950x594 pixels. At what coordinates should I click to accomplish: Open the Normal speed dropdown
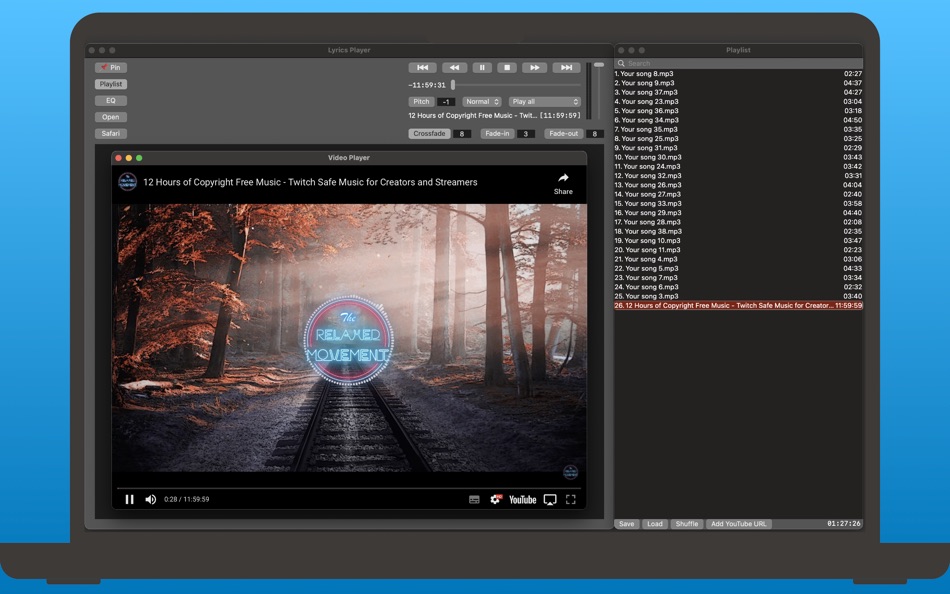tap(482, 102)
